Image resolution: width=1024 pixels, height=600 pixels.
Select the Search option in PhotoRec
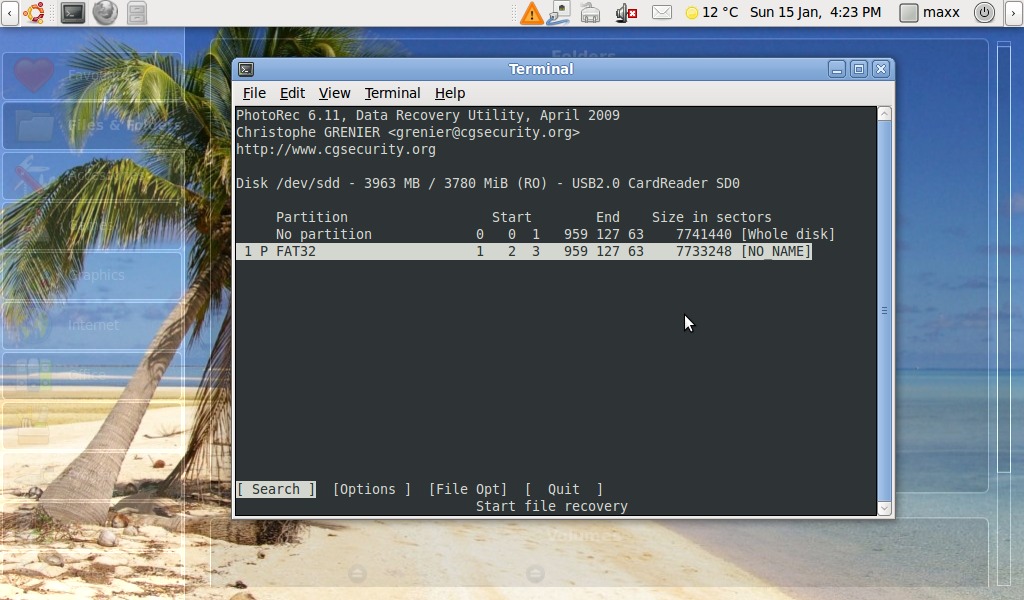[x=276, y=489]
